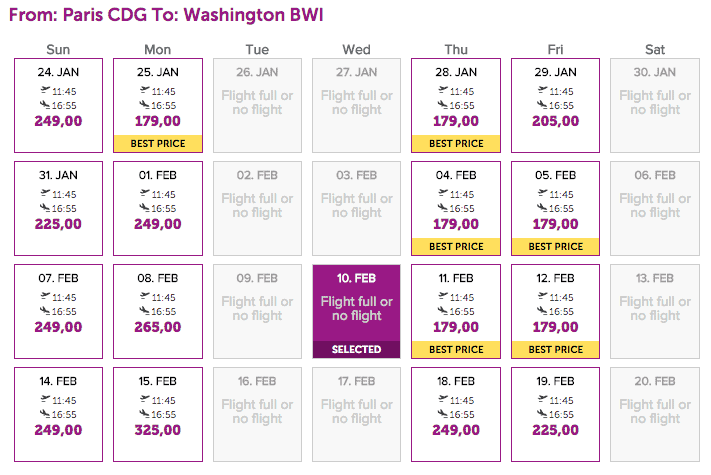Pick the 19. FEB flight for 225,00
711x475 pixels.
pyautogui.click(x=555, y=414)
